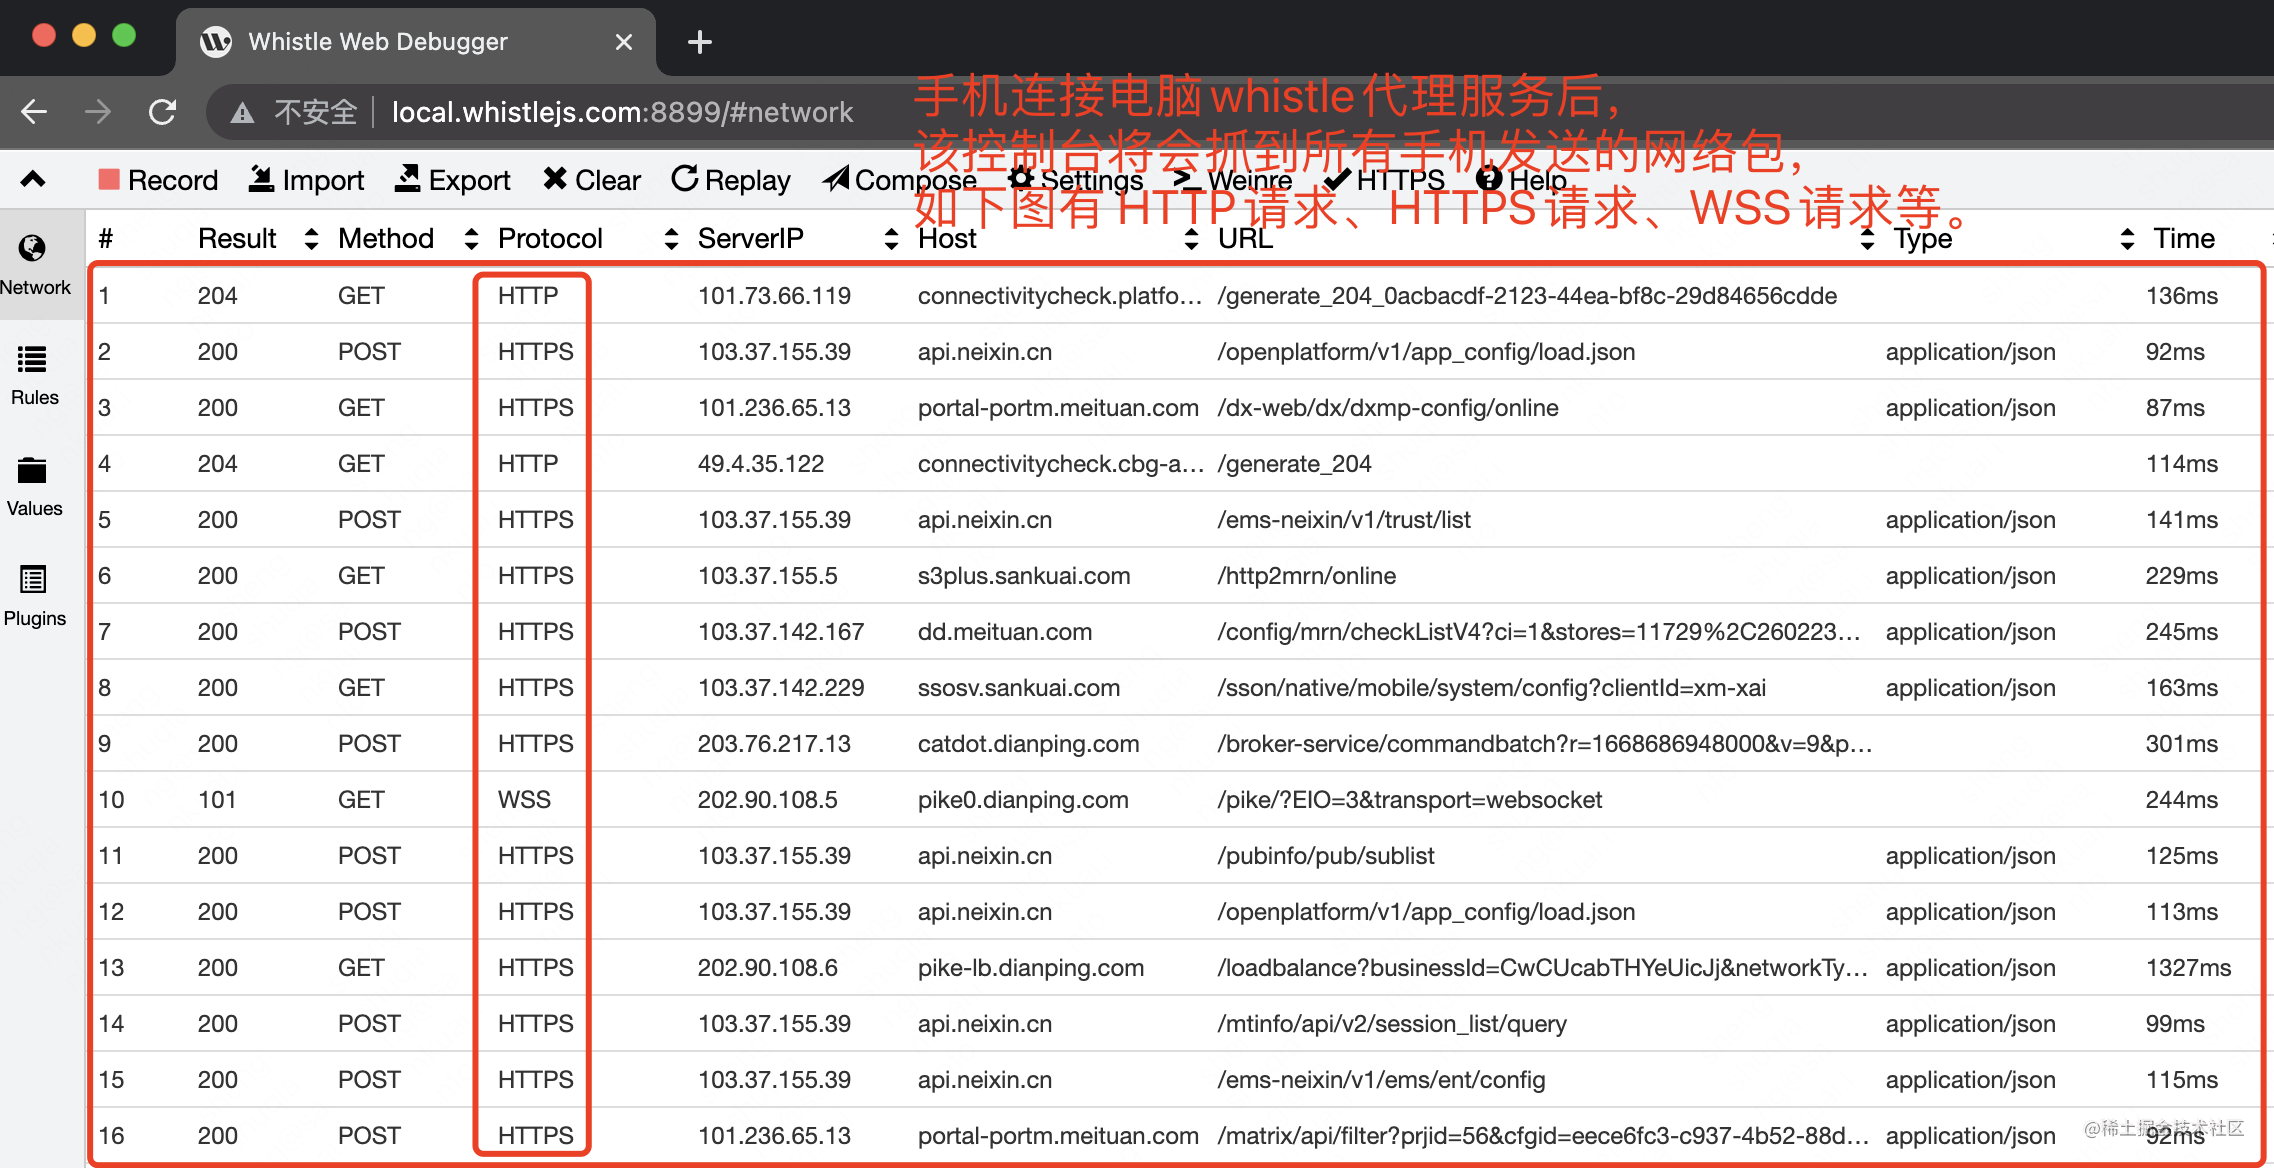Switch to the Rules tab
The height and width of the screenshot is (1168, 2274).
(x=35, y=375)
